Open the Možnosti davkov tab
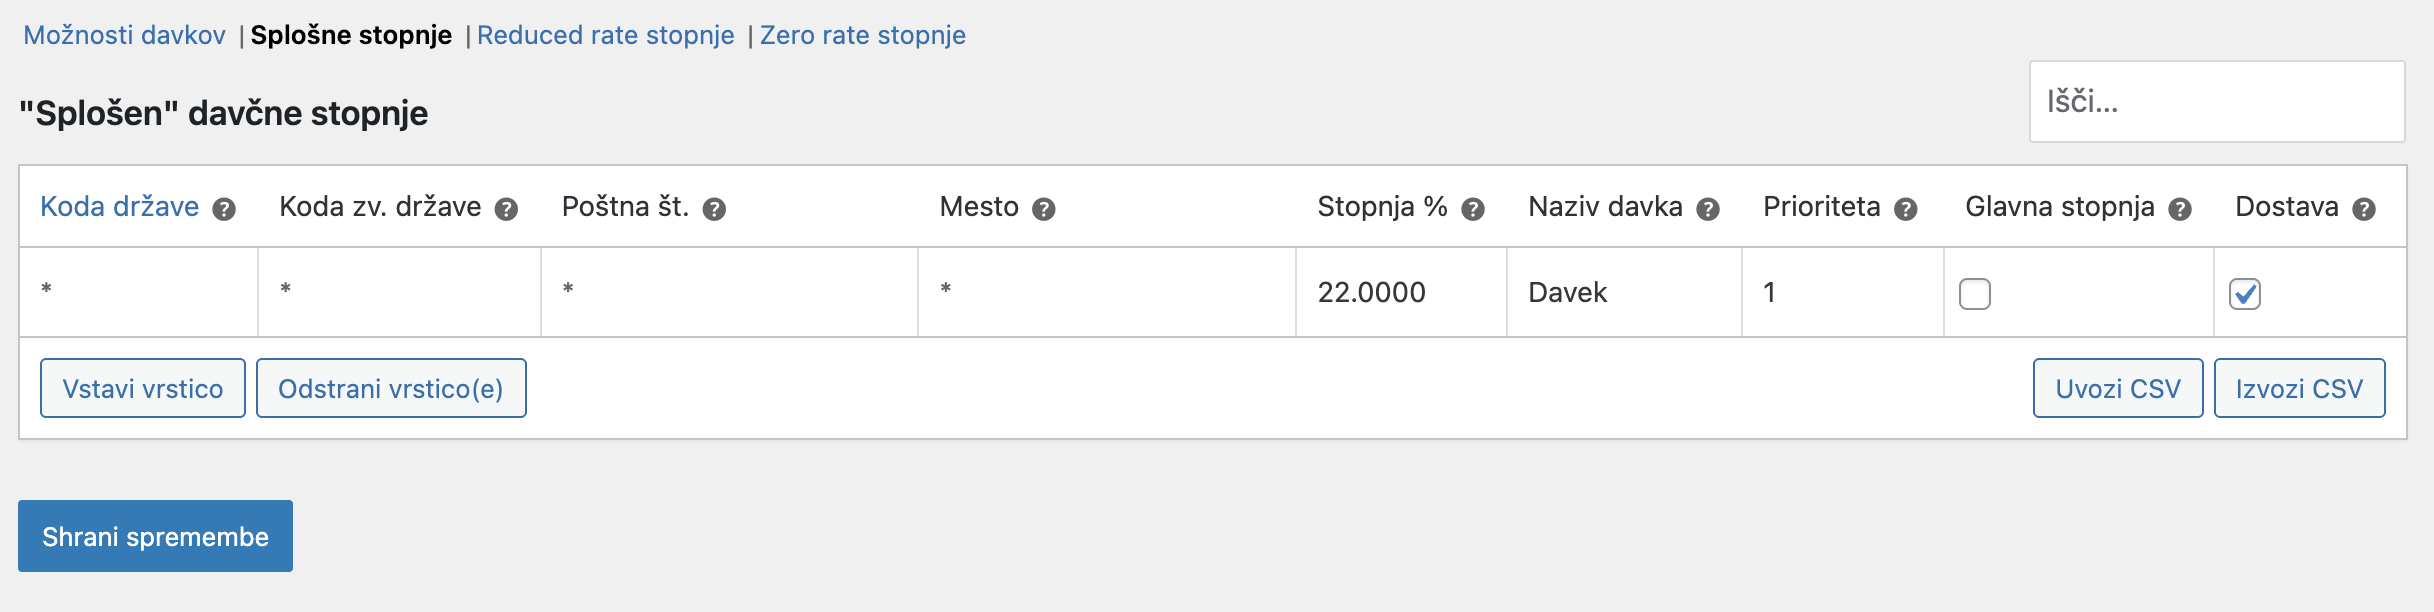The height and width of the screenshot is (612, 2434). tap(125, 35)
